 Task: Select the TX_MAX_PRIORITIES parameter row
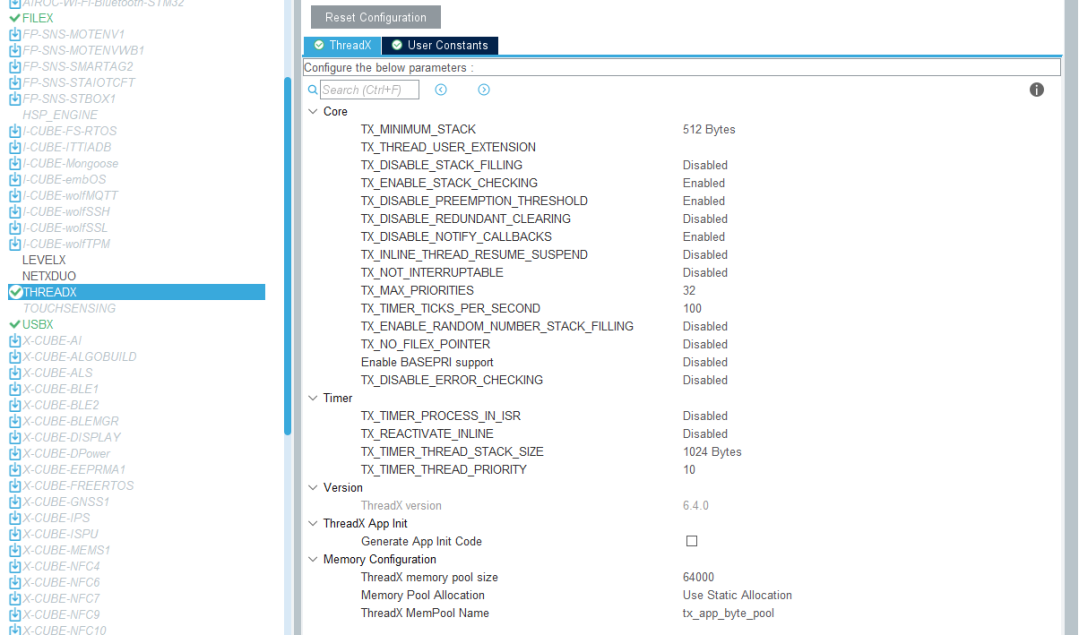pos(417,290)
